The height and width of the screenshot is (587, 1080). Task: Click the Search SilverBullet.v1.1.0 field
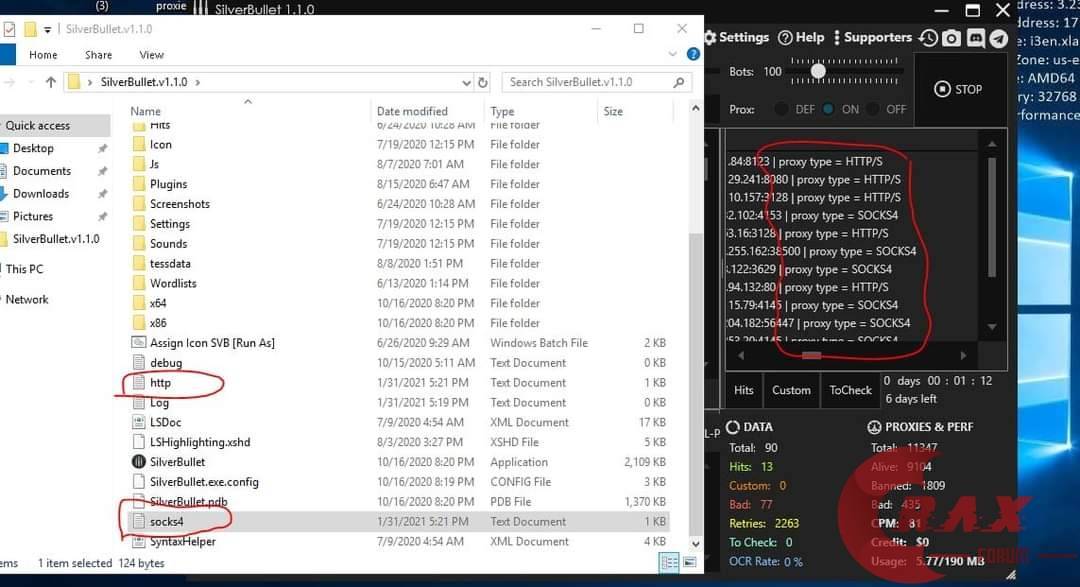(596, 82)
